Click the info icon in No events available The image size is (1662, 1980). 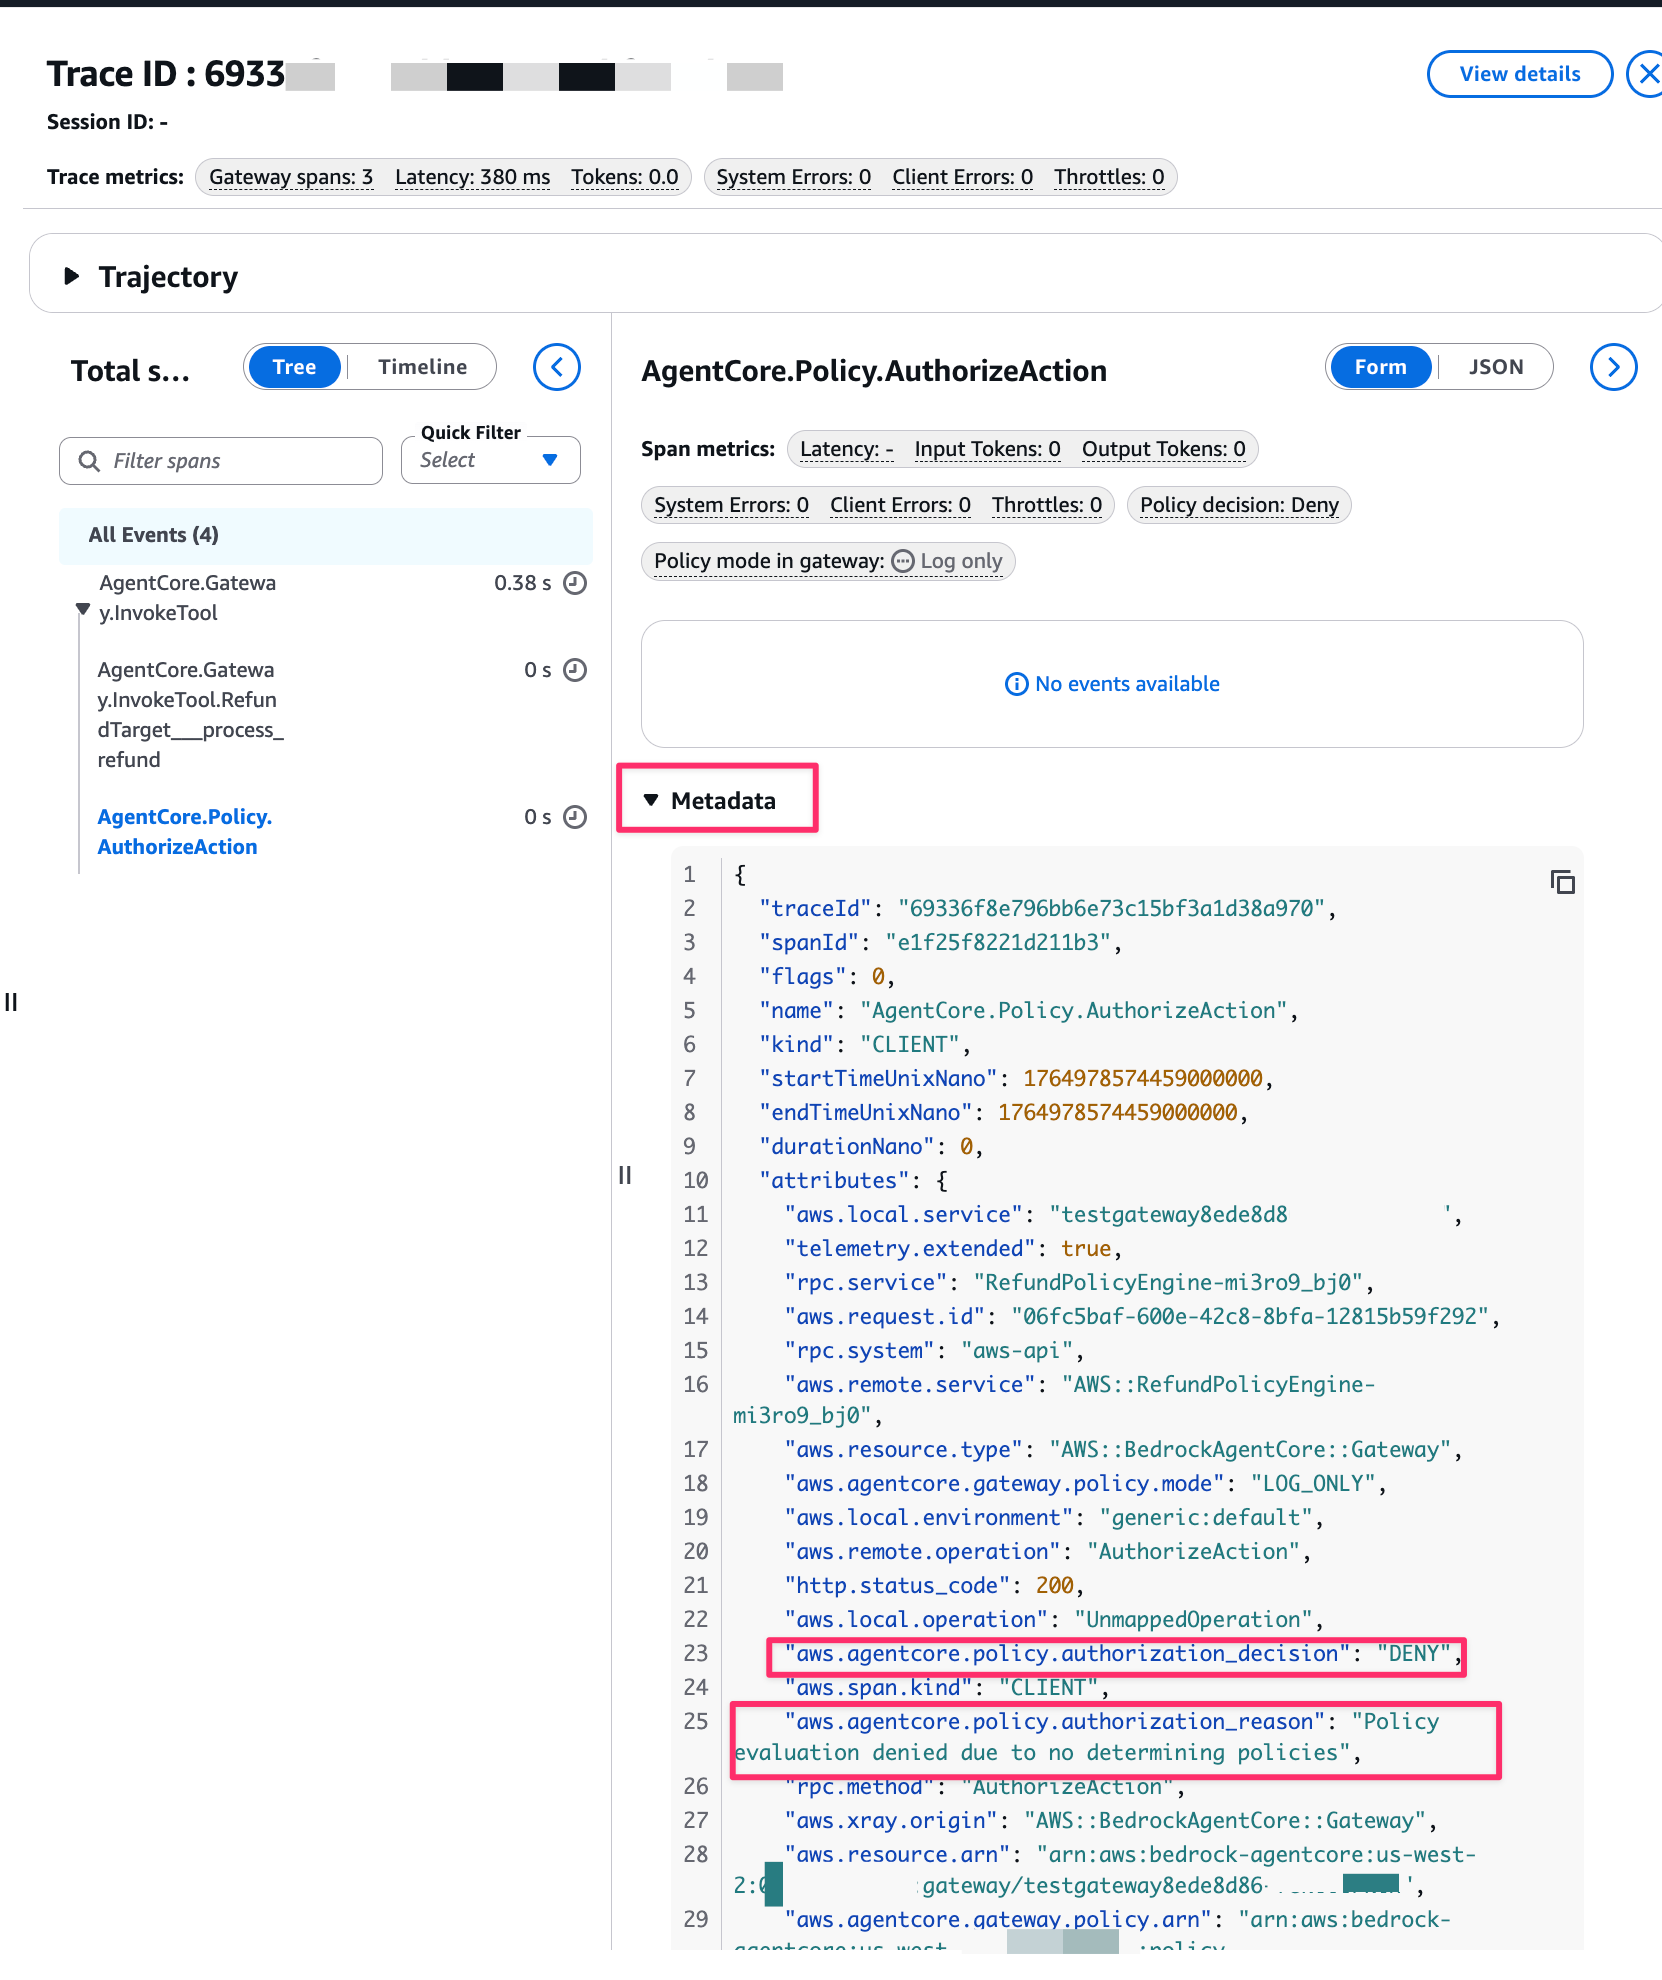pos(1016,684)
